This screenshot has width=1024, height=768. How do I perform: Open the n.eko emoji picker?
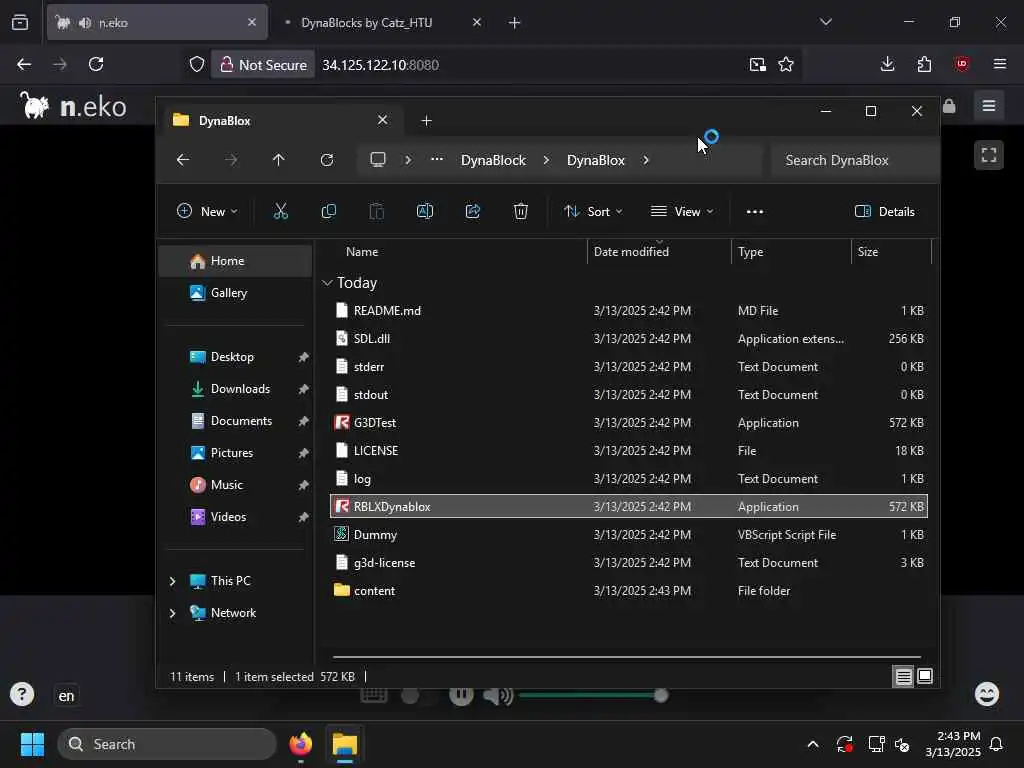(x=986, y=694)
